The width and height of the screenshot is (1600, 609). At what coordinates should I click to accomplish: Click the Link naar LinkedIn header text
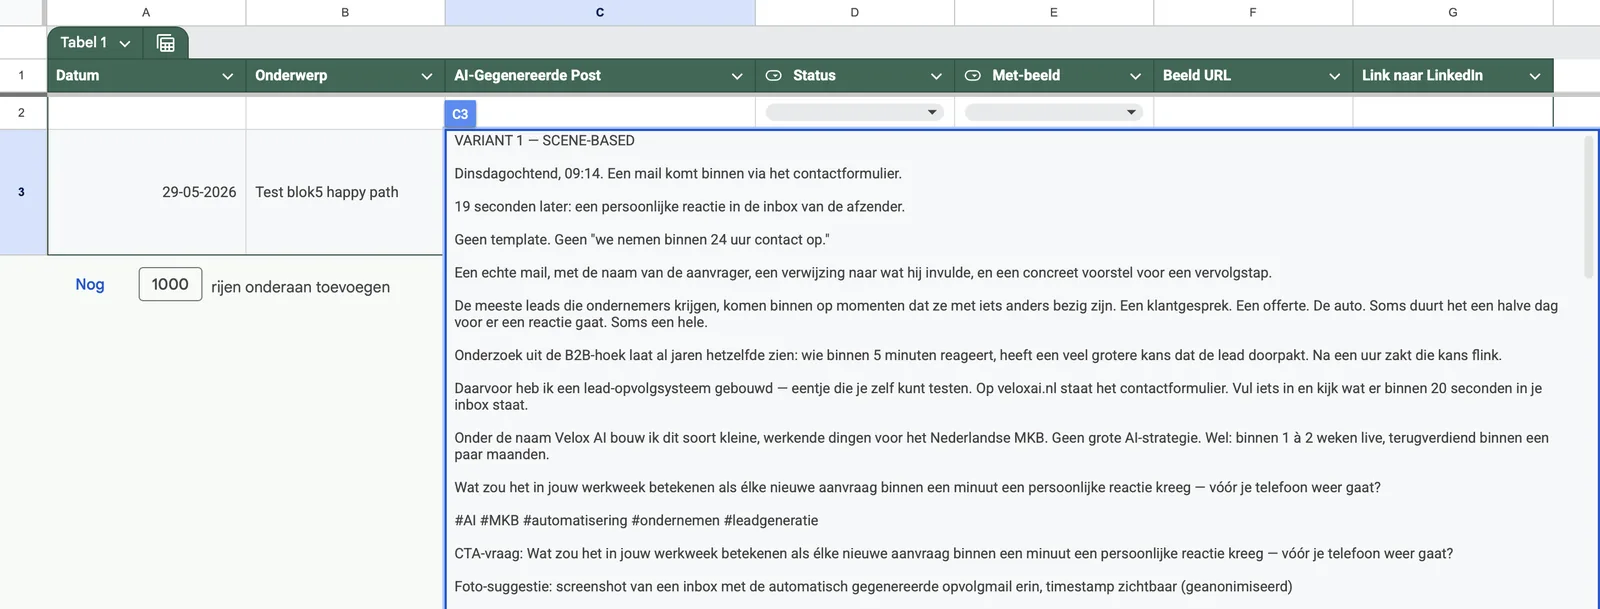pyautogui.click(x=1422, y=76)
